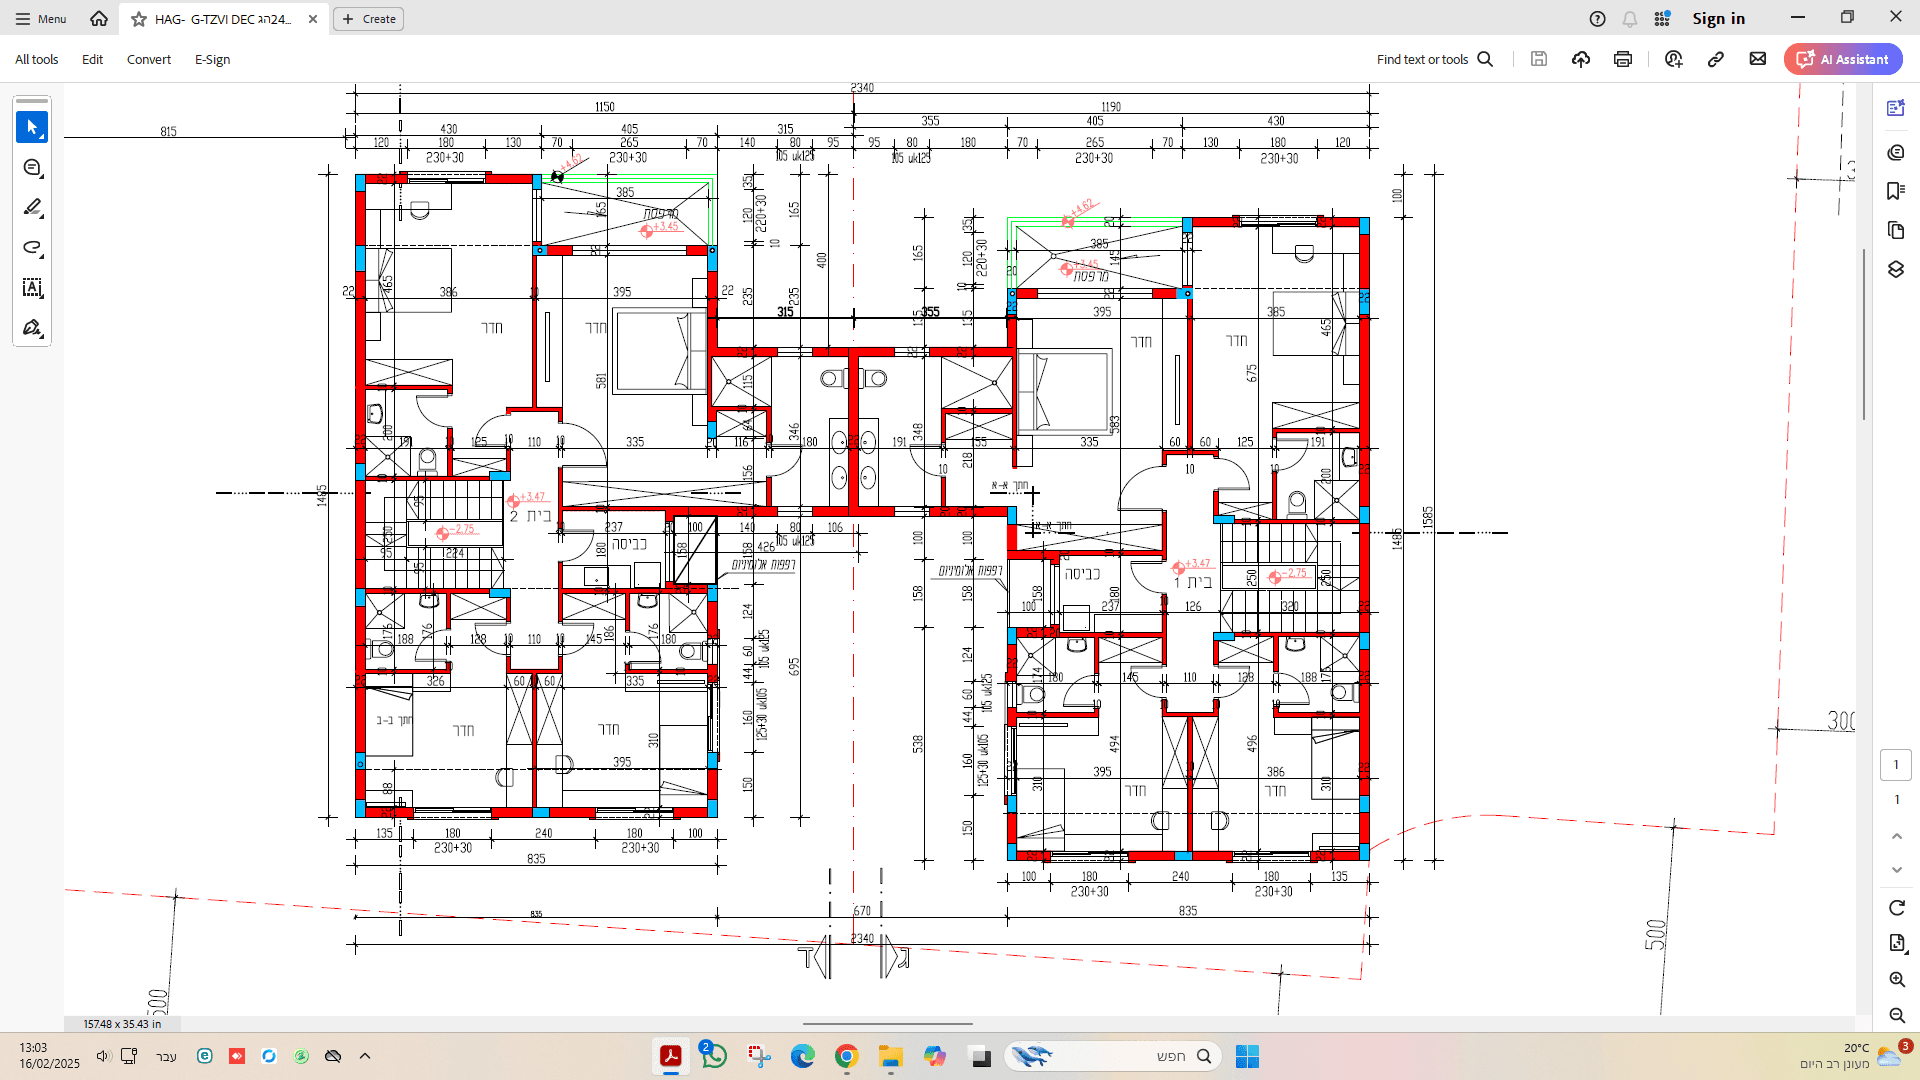Image resolution: width=1920 pixels, height=1080 pixels.
Task: Save the document with disk icon
Action: 1539,59
